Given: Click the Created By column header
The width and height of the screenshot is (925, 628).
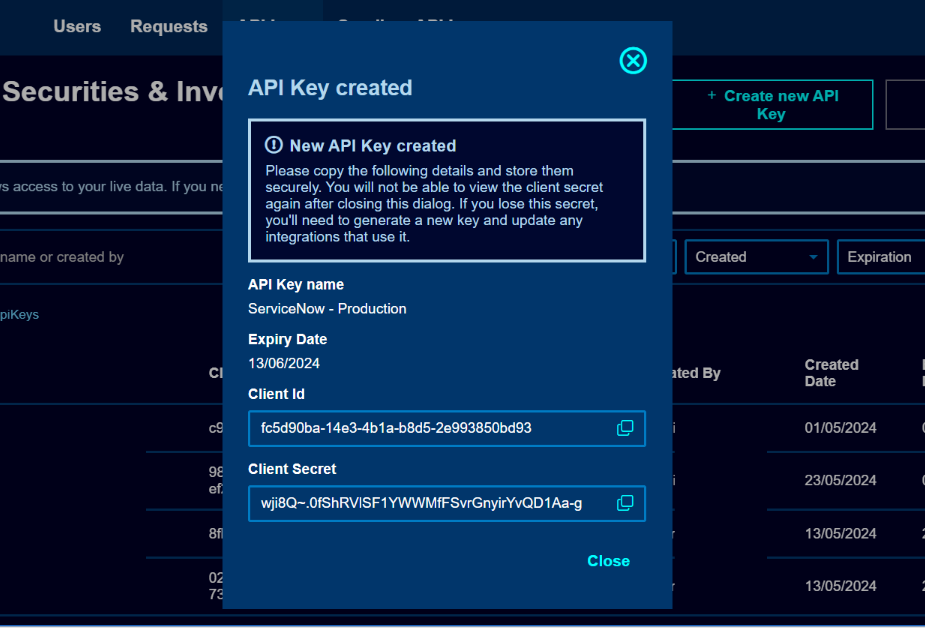Looking at the screenshot, I should 700,373.
